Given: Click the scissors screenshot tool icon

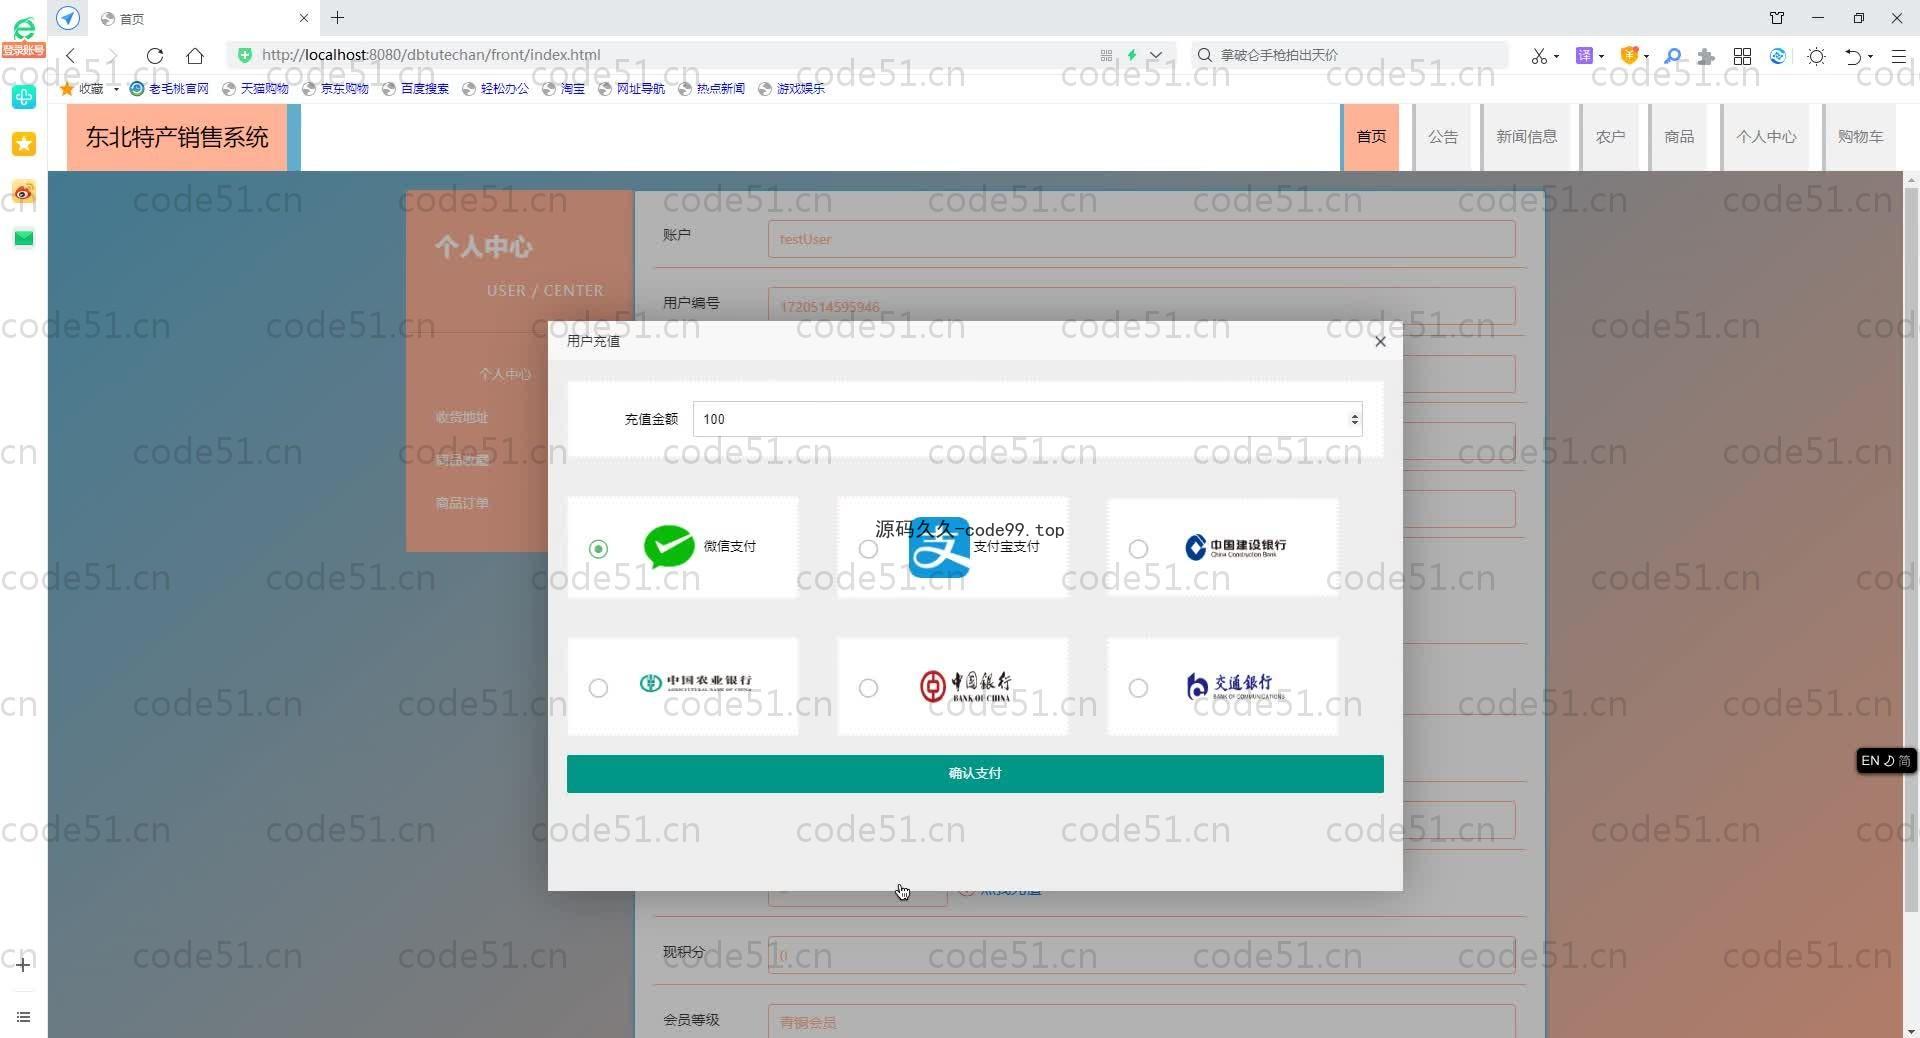Looking at the screenshot, I should tap(1540, 56).
